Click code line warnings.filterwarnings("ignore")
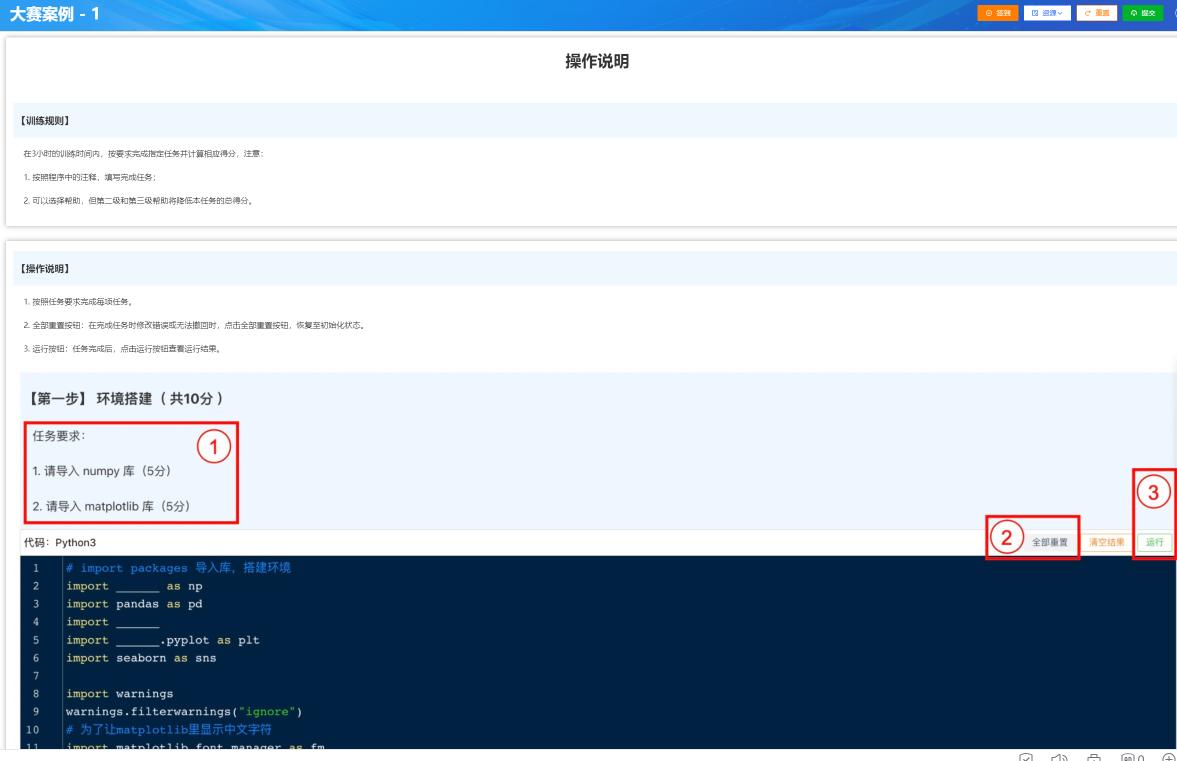The height and width of the screenshot is (761, 1177). click(x=183, y=711)
